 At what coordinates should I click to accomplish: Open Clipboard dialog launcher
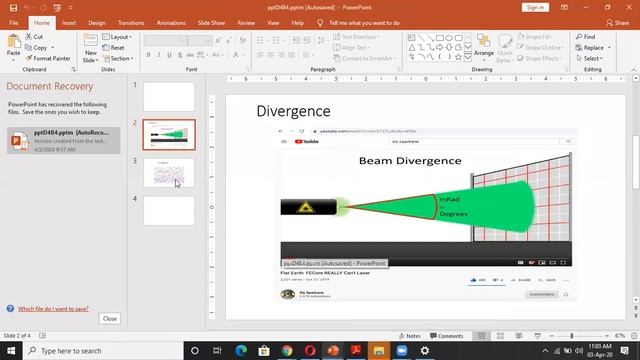(73, 69)
